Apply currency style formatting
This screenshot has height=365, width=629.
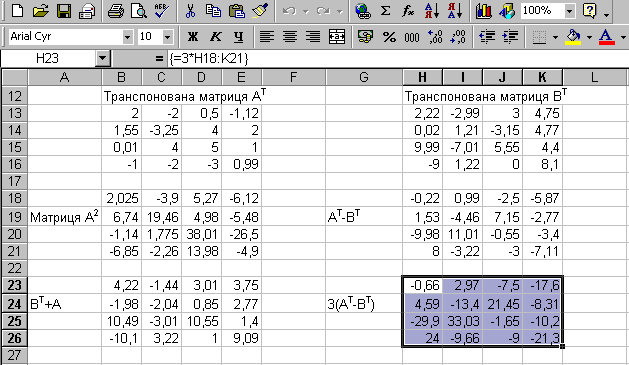365,37
